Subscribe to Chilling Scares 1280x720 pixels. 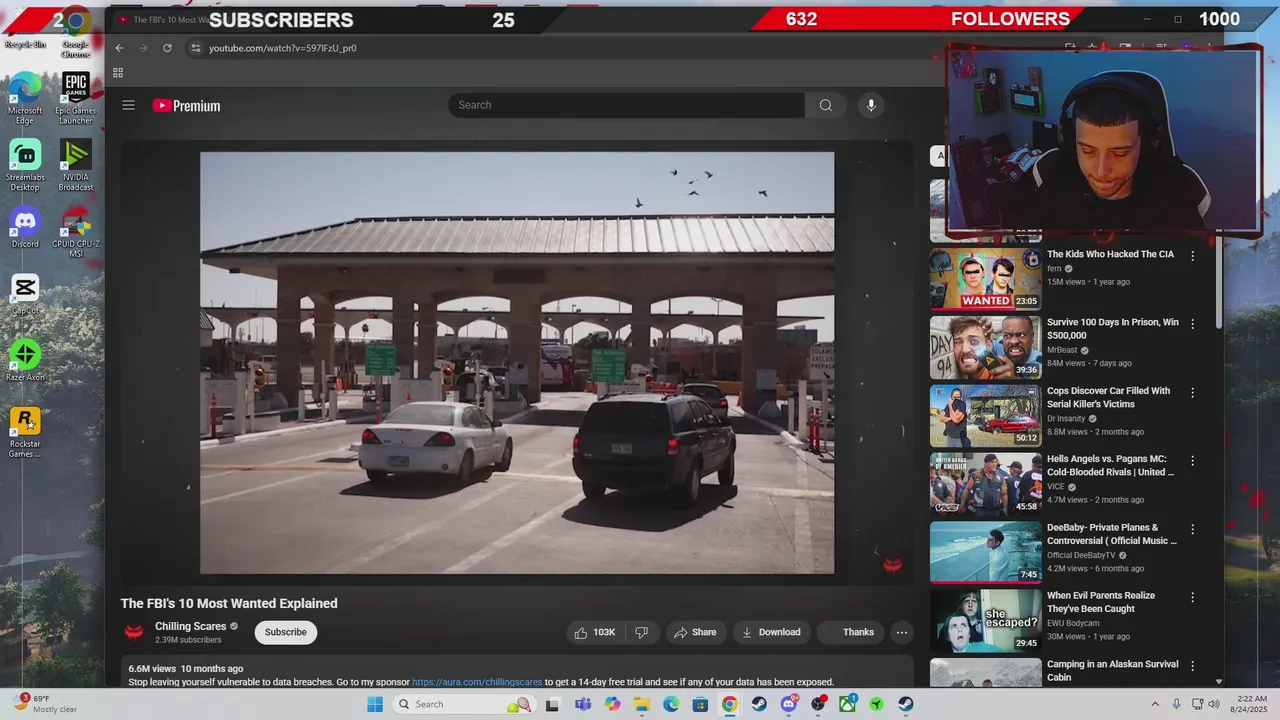click(x=285, y=632)
